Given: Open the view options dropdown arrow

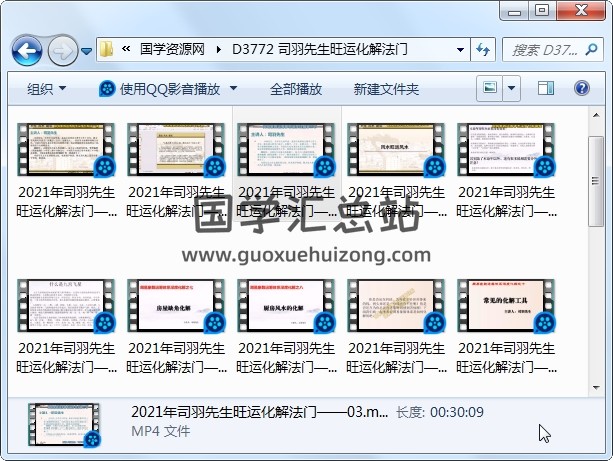Looking at the screenshot, I should pos(511,88).
